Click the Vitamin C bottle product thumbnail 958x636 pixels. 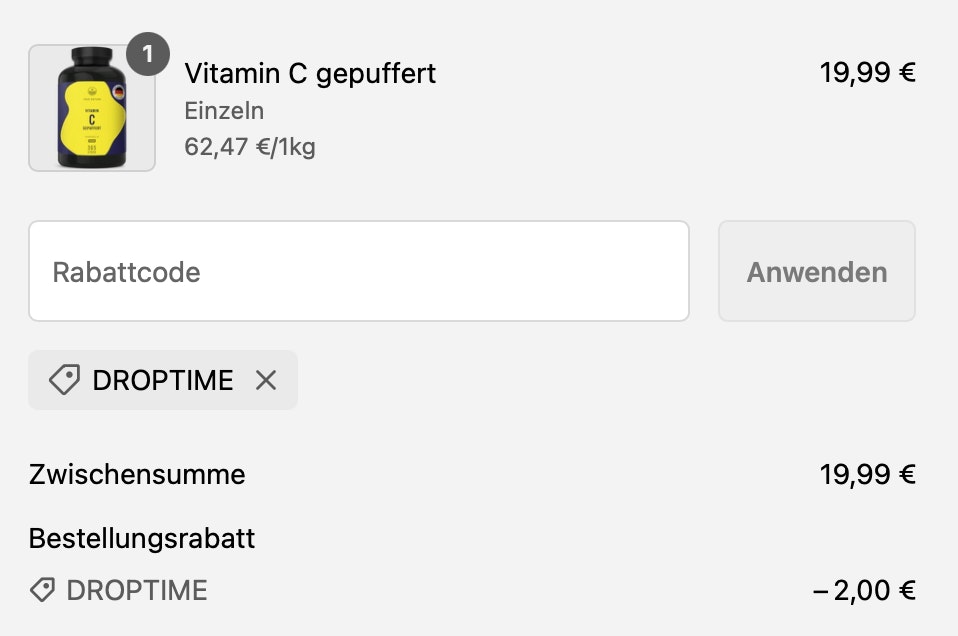pos(92,108)
